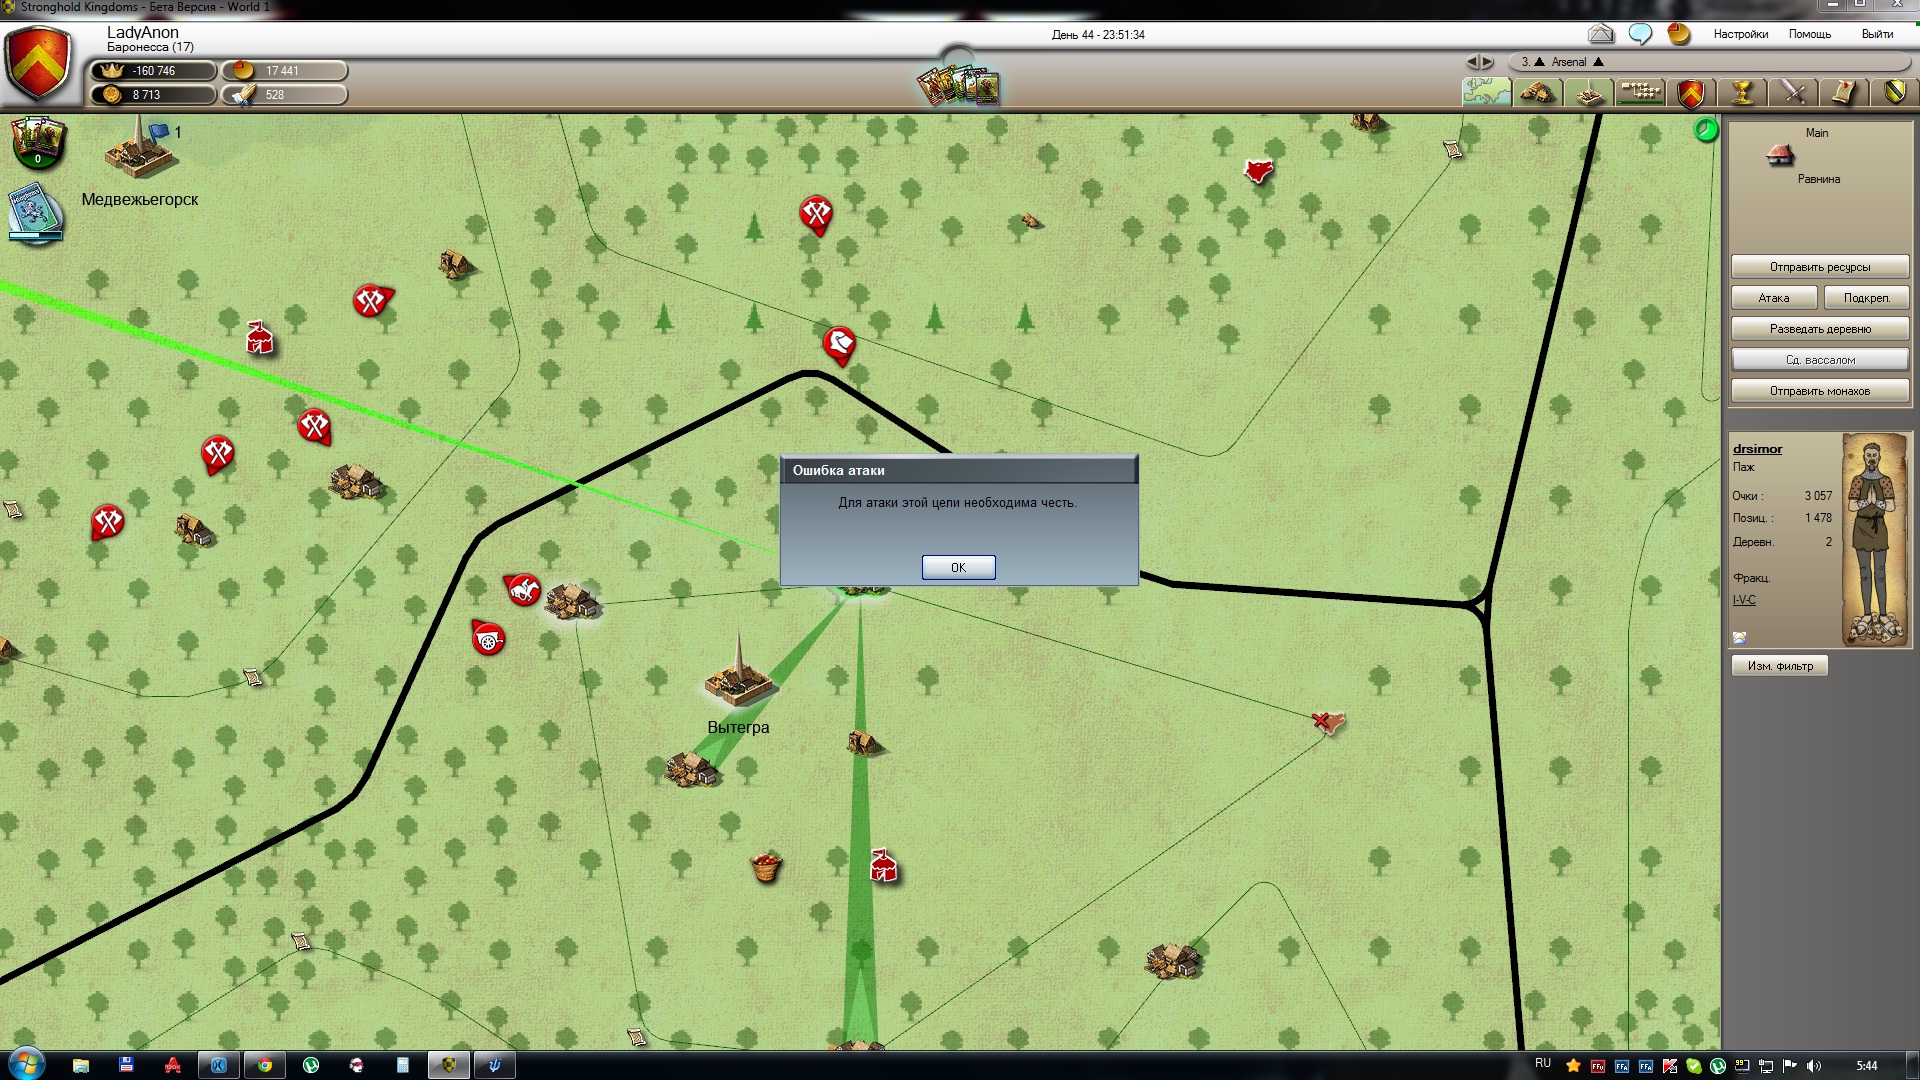This screenshot has height=1080, width=1920.
Task: Open the mail envelope icon
Action: pyautogui.click(x=1601, y=34)
